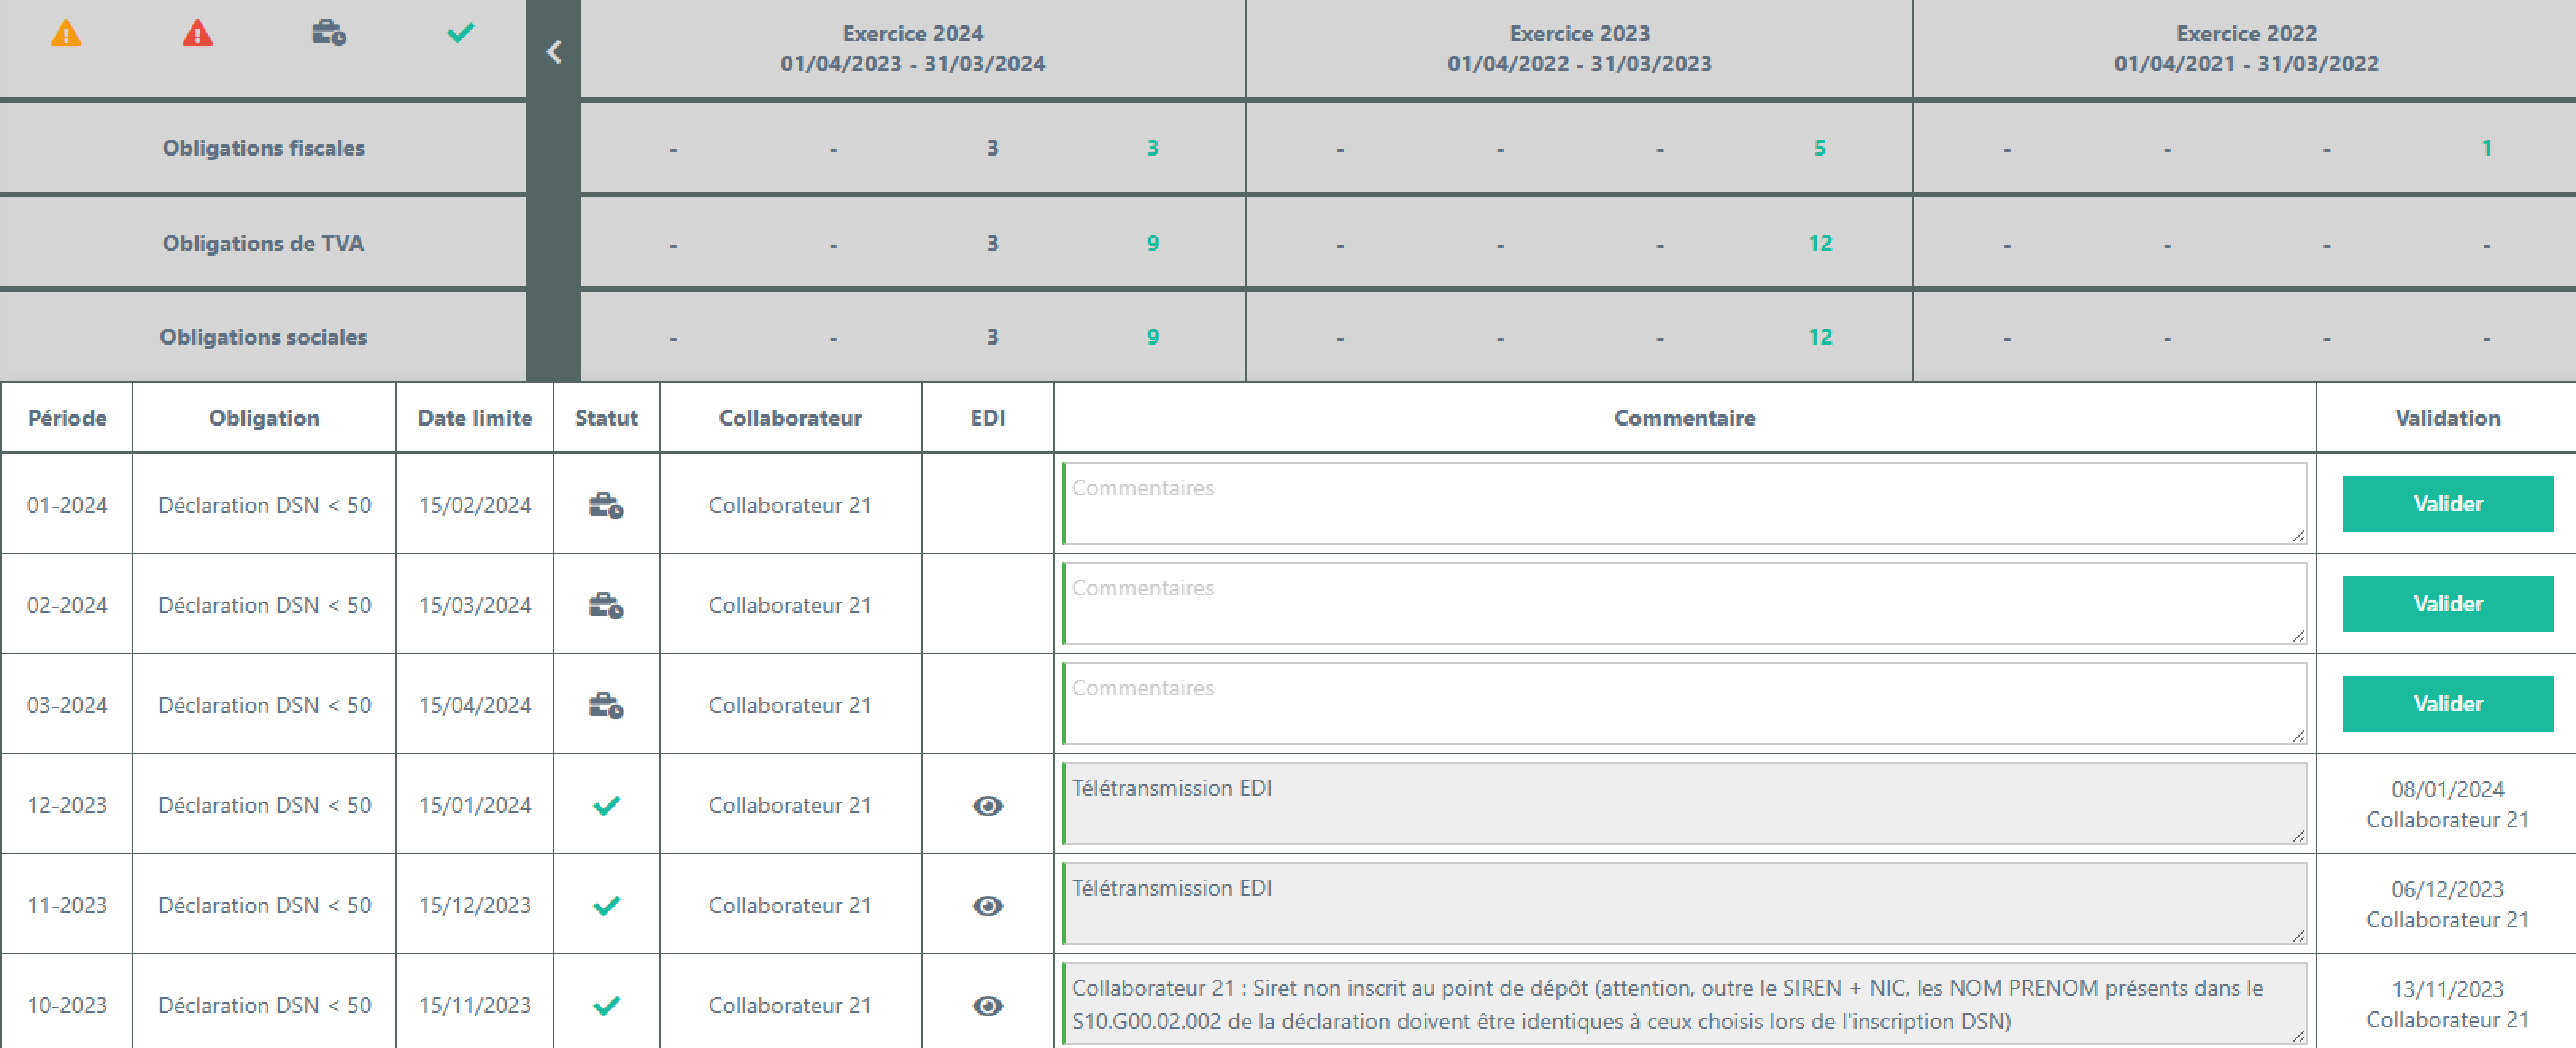Click period cell 11-2023
The height and width of the screenshot is (1048, 2576).
pyautogui.click(x=67, y=905)
